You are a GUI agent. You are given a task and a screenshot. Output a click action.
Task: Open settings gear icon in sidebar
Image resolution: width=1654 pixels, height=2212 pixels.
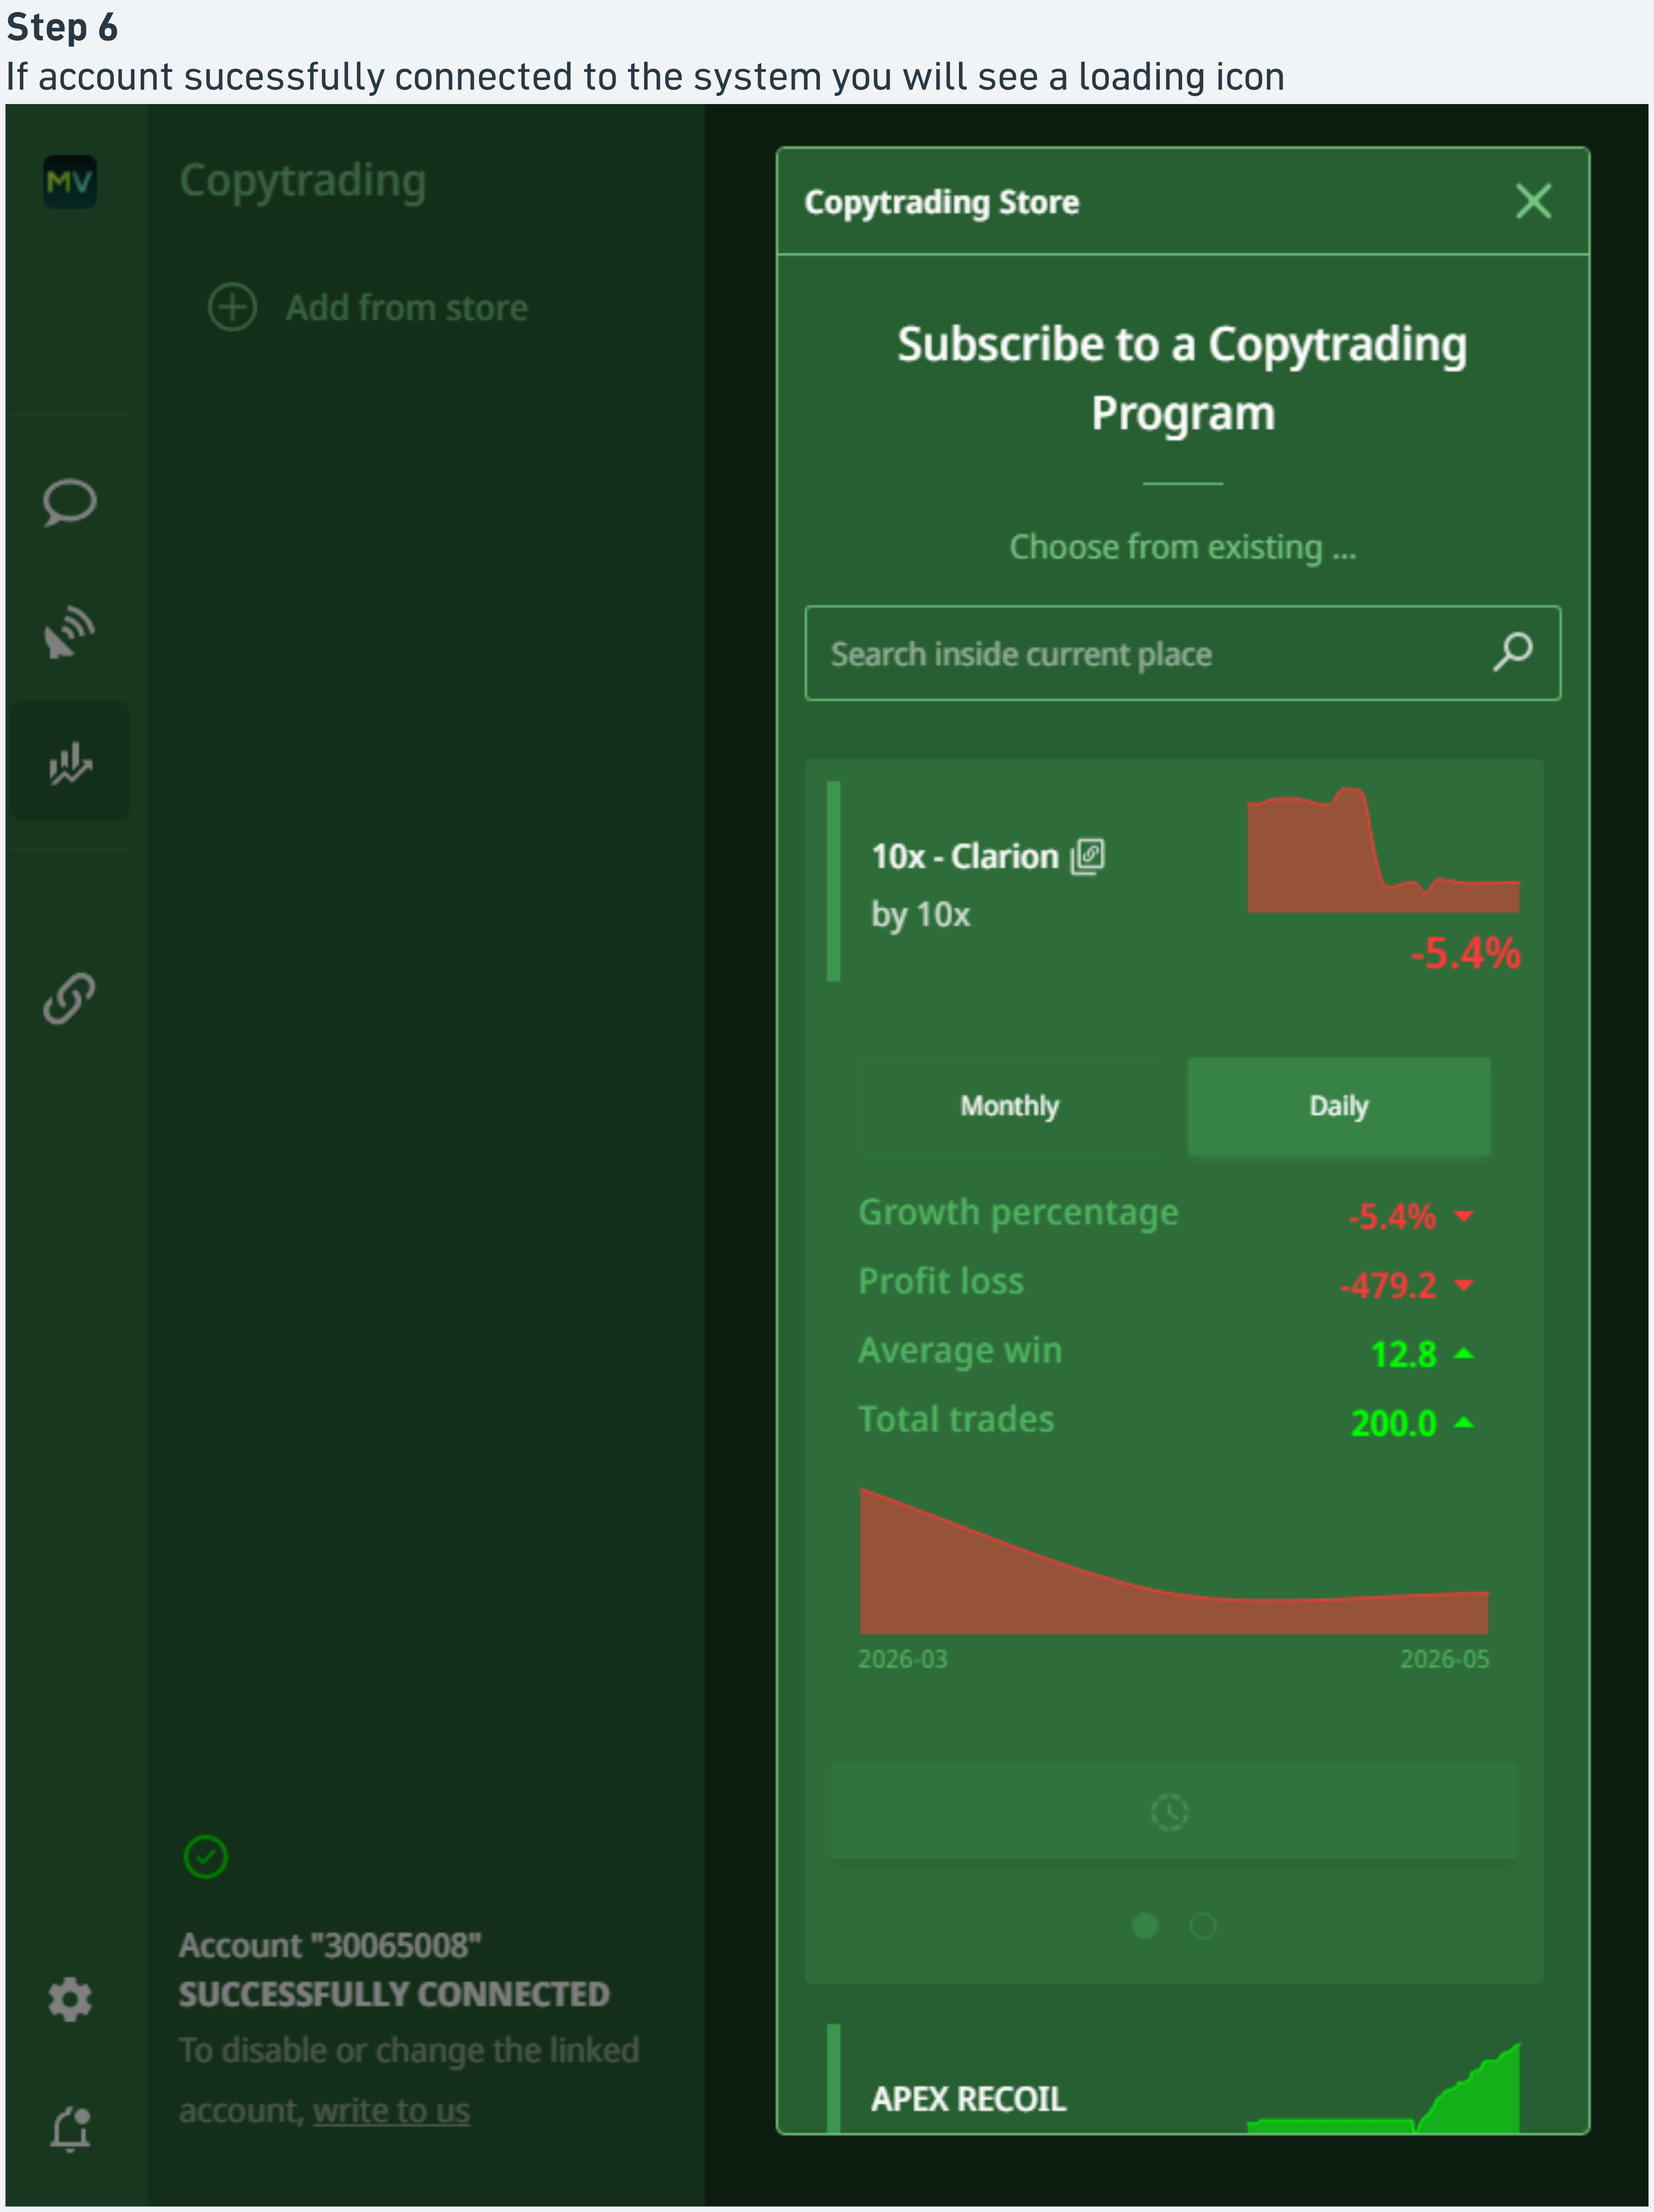(70, 1999)
